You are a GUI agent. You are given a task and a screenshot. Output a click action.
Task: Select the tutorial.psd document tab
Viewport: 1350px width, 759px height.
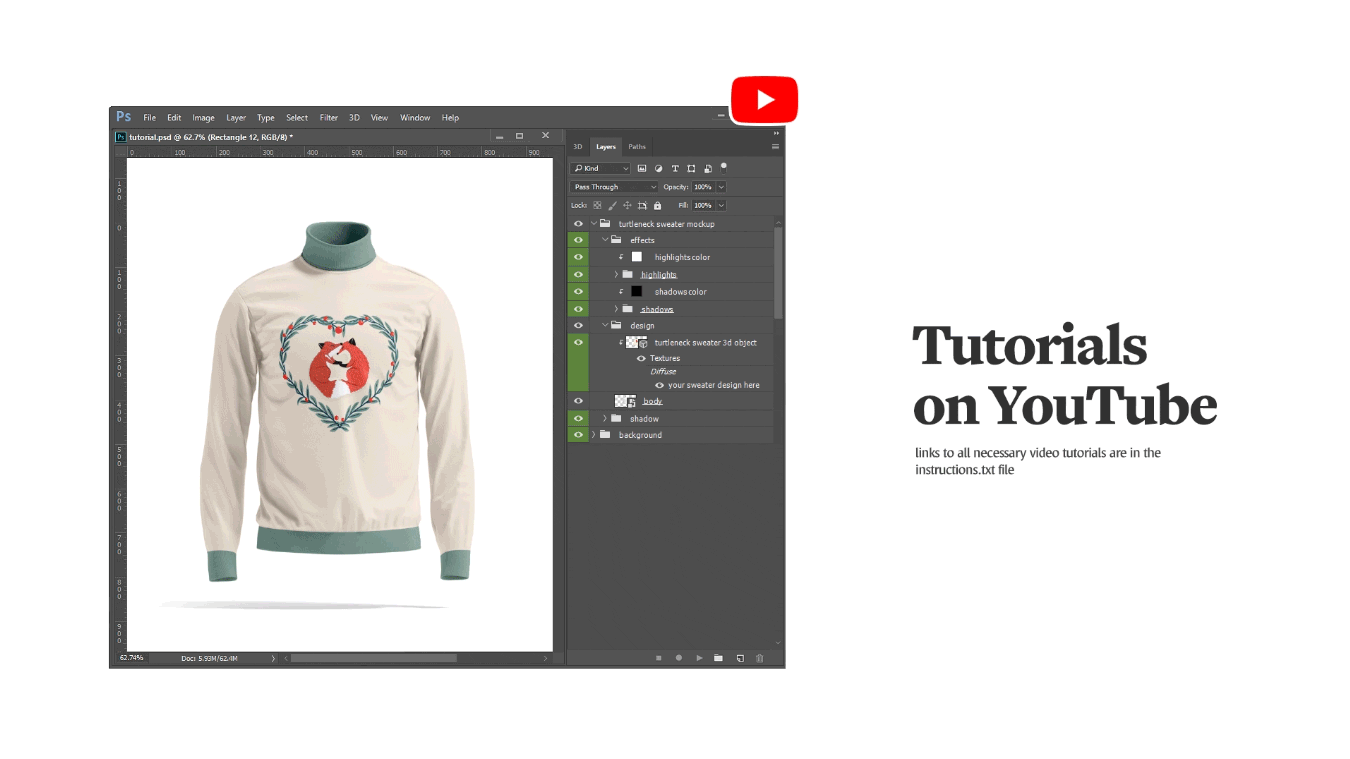pos(204,136)
